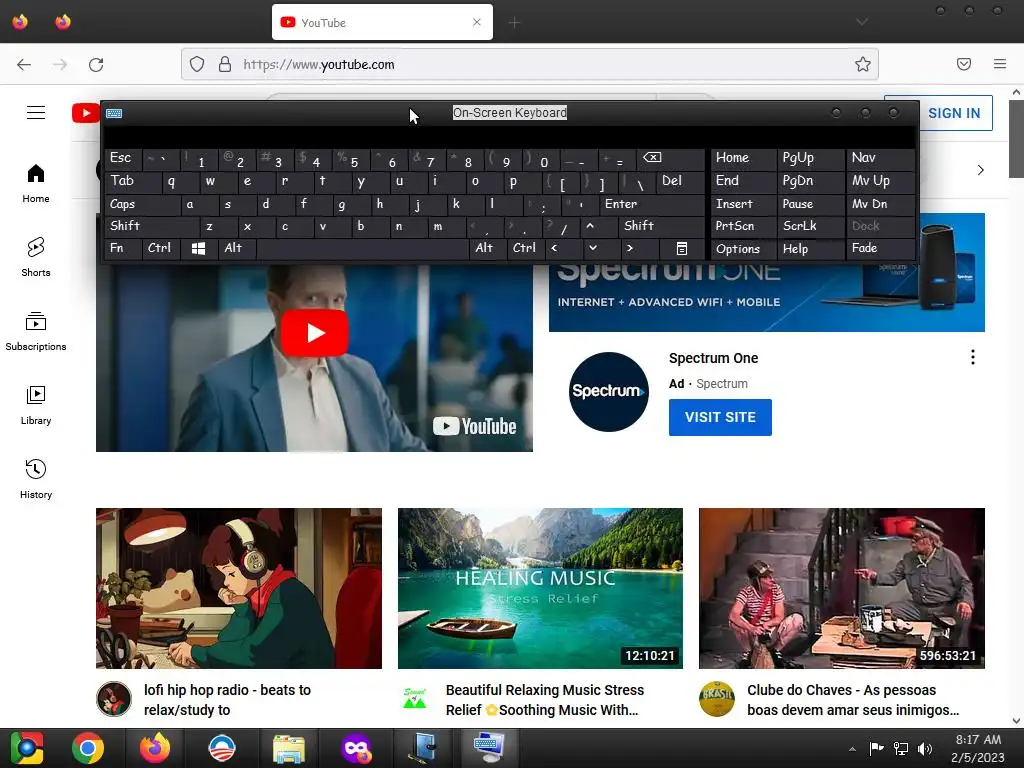Click the On-Screen Keyboard window icon
The image size is (1024, 768).
click(x=114, y=113)
